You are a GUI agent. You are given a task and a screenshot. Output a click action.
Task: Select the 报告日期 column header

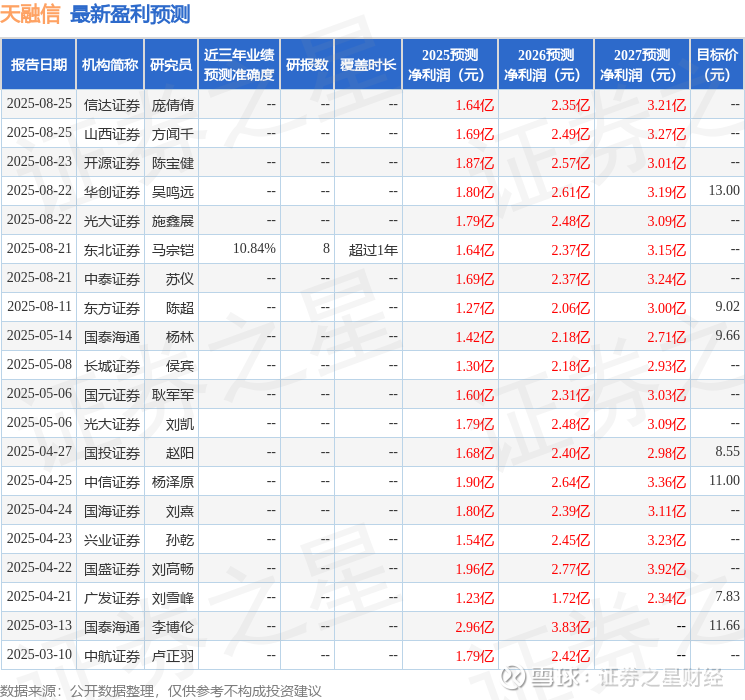38,64
